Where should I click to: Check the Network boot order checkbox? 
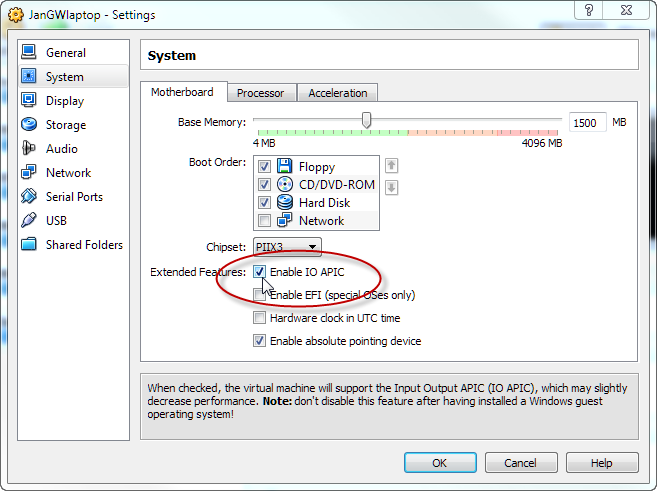pyautogui.click(x=265, y=221)
